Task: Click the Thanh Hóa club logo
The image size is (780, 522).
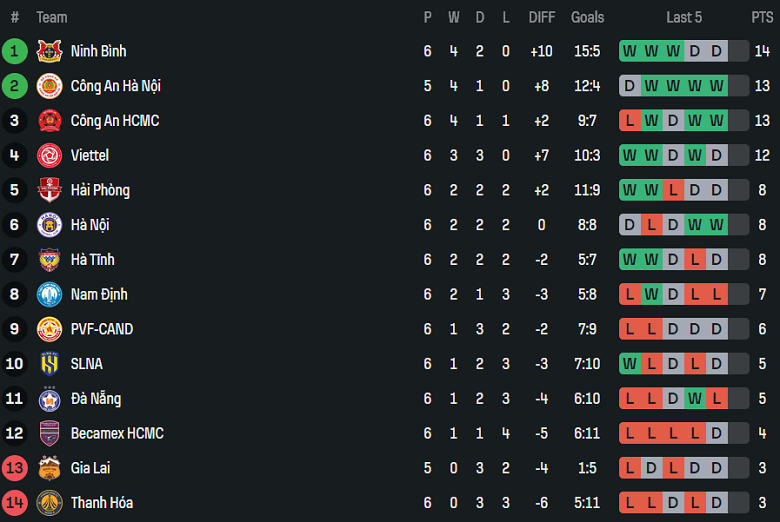Action: (49, 503)
